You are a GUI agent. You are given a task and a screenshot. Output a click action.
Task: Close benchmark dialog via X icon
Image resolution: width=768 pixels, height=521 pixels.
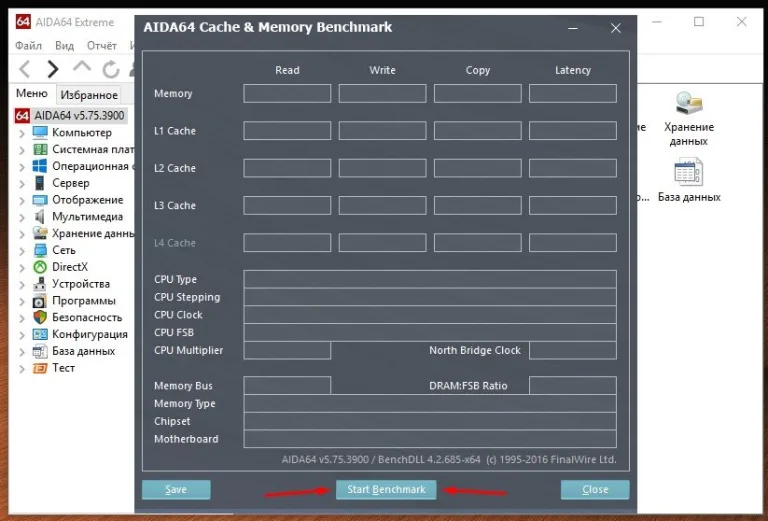pyautogui.click(x=616, y=28)
